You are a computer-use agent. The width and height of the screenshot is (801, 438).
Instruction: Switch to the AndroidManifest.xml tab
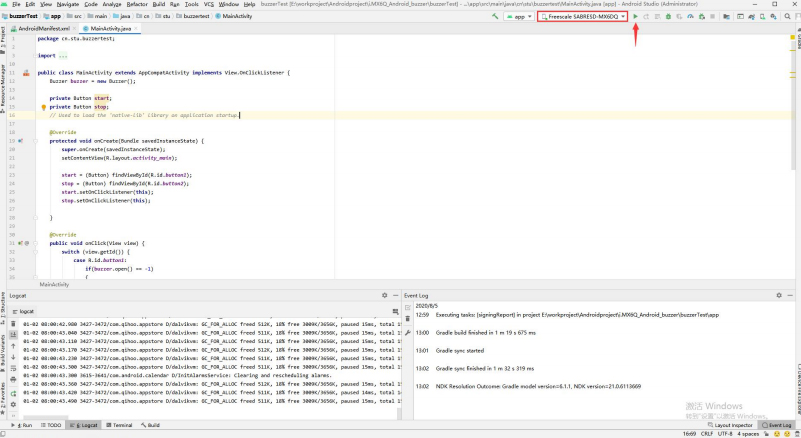click(x=44, y=29)
